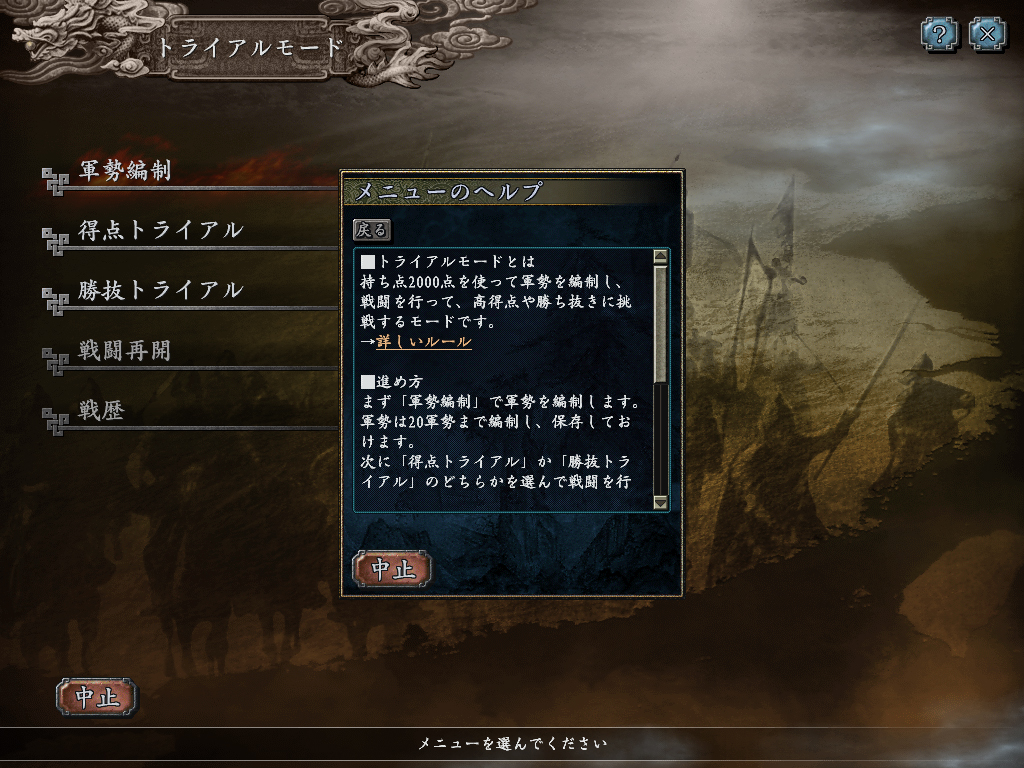Click the knot icon beside 軍勢編制
1024x768 pixels.
pos(55,181)
